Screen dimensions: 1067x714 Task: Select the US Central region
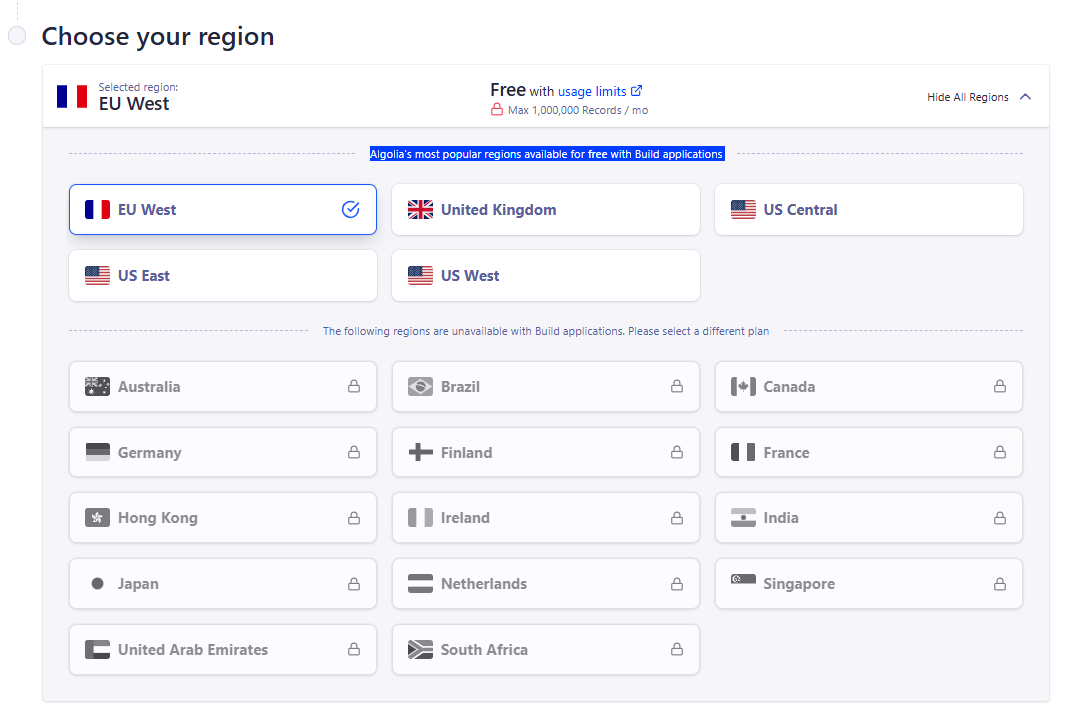[868, 210]
